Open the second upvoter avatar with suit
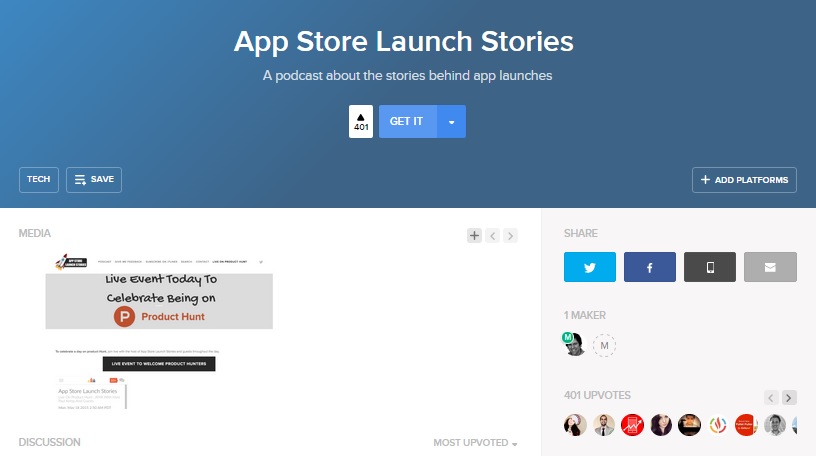The image size is (816, 458). tap(604, 425)
